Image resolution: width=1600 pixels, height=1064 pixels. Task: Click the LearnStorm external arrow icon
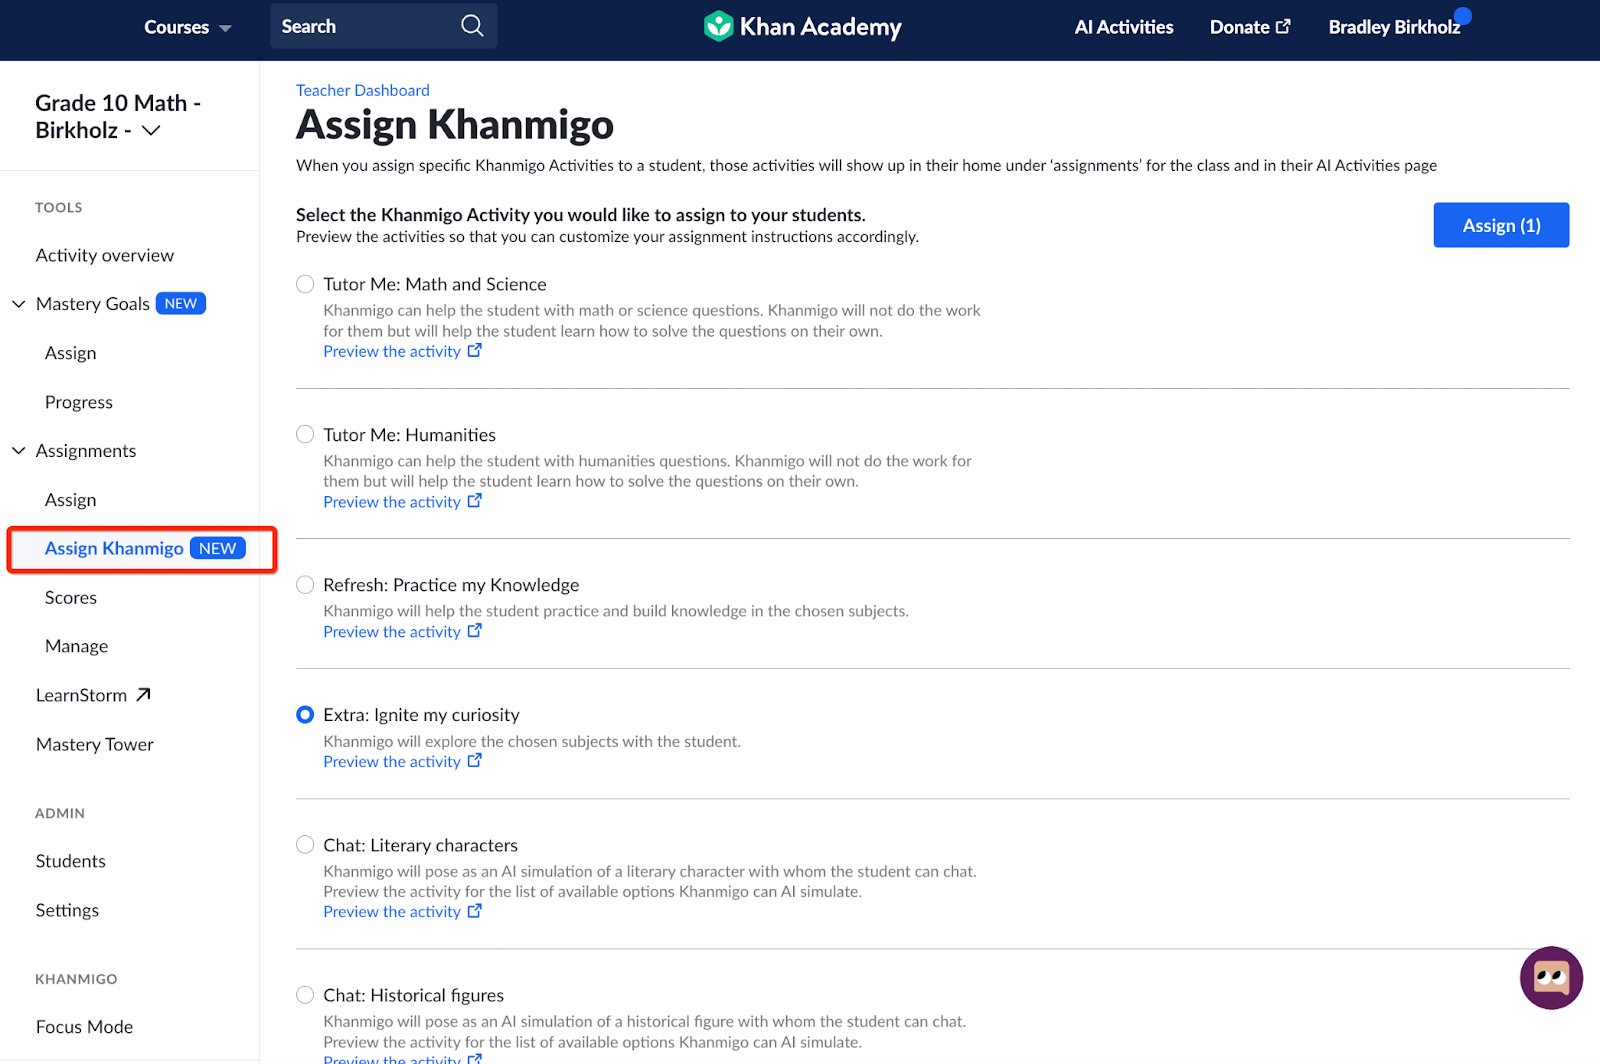pyautogui.click(x=143, y=693)
